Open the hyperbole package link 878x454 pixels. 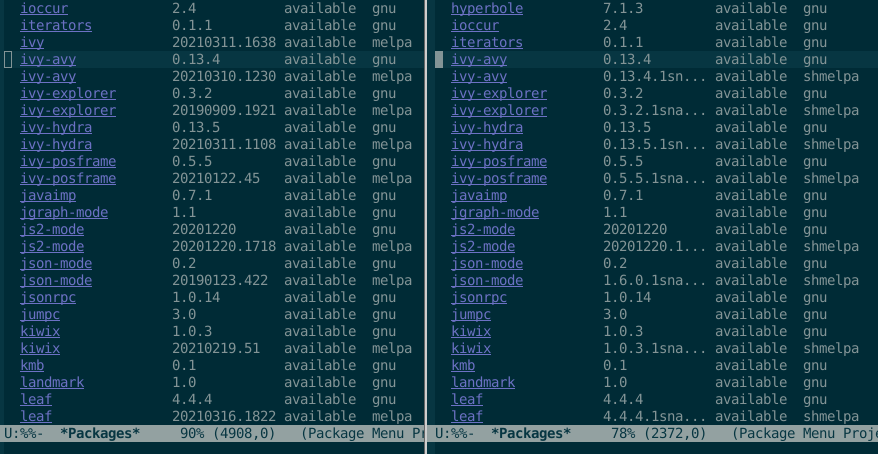point(487,8)
